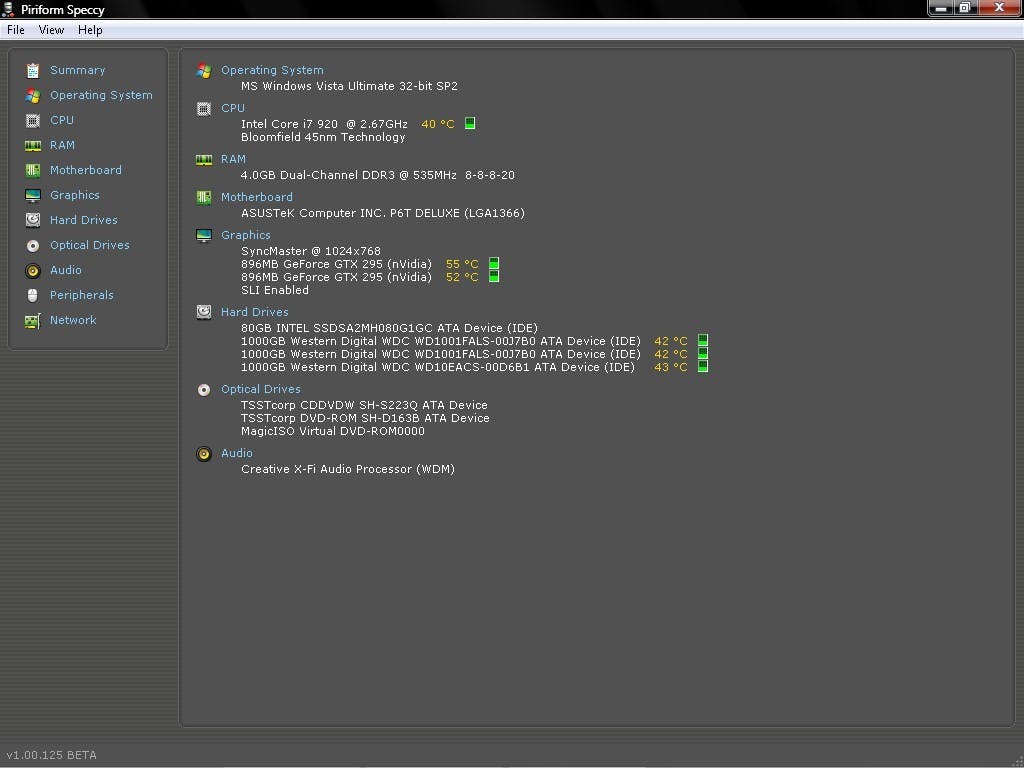
Task: Open the File menu
Action: coord(16,30)
